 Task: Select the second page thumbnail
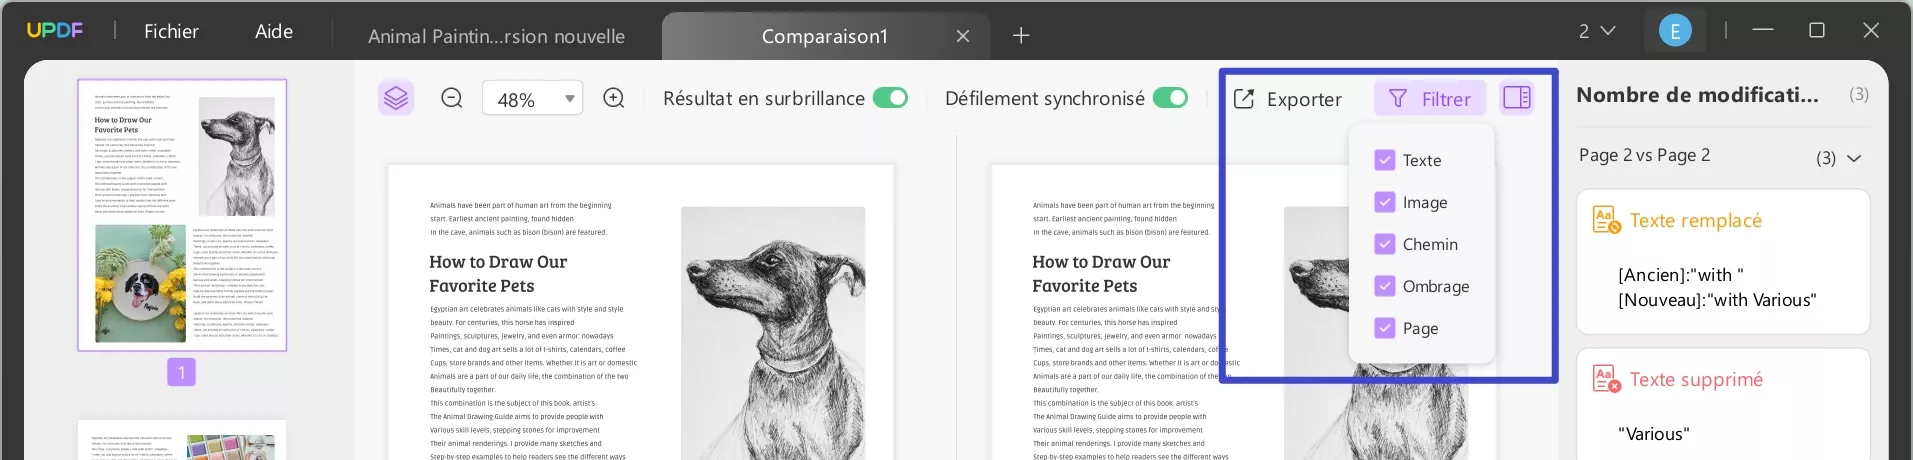(x=182, y=440)
